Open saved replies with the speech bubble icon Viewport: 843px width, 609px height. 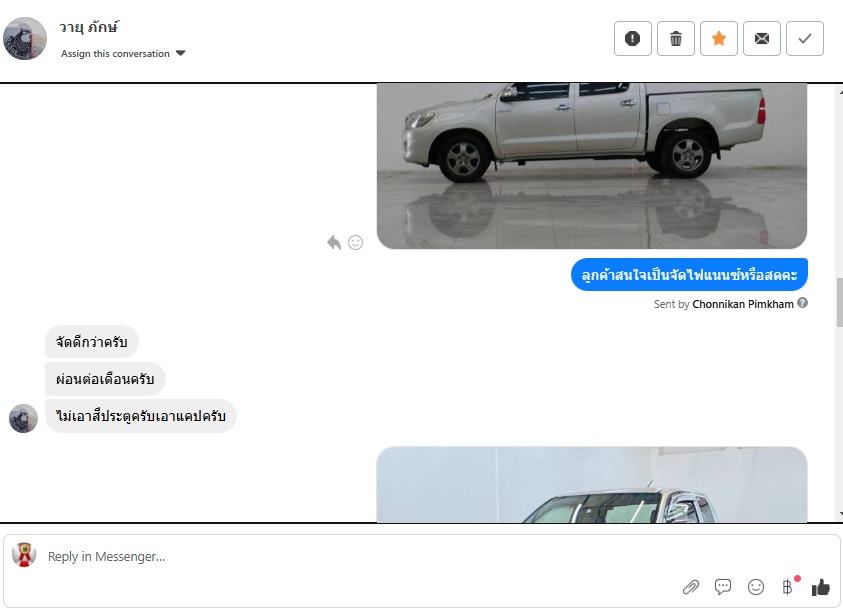[723, 586]
